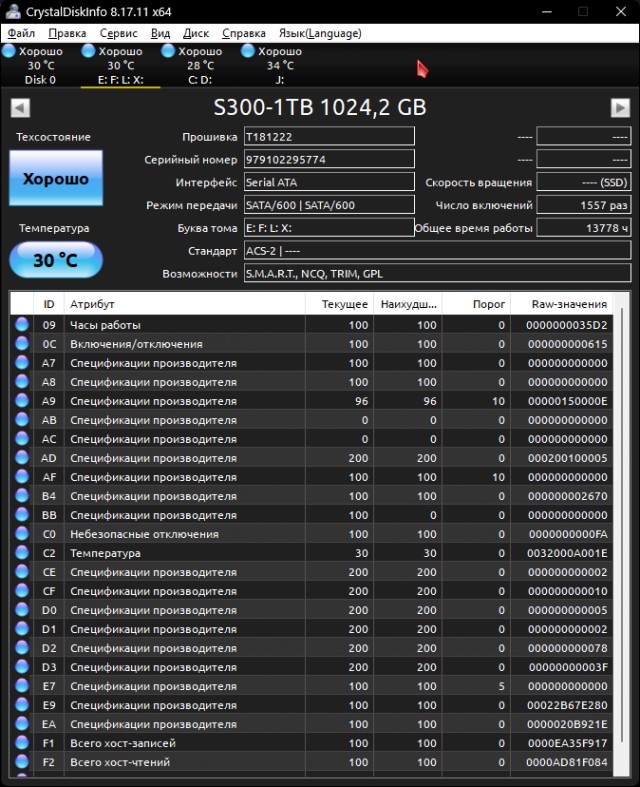Click raw value 0032000A001E
Image resolution: width=640 pixels, height=787 pixels.
pos(567,553)
